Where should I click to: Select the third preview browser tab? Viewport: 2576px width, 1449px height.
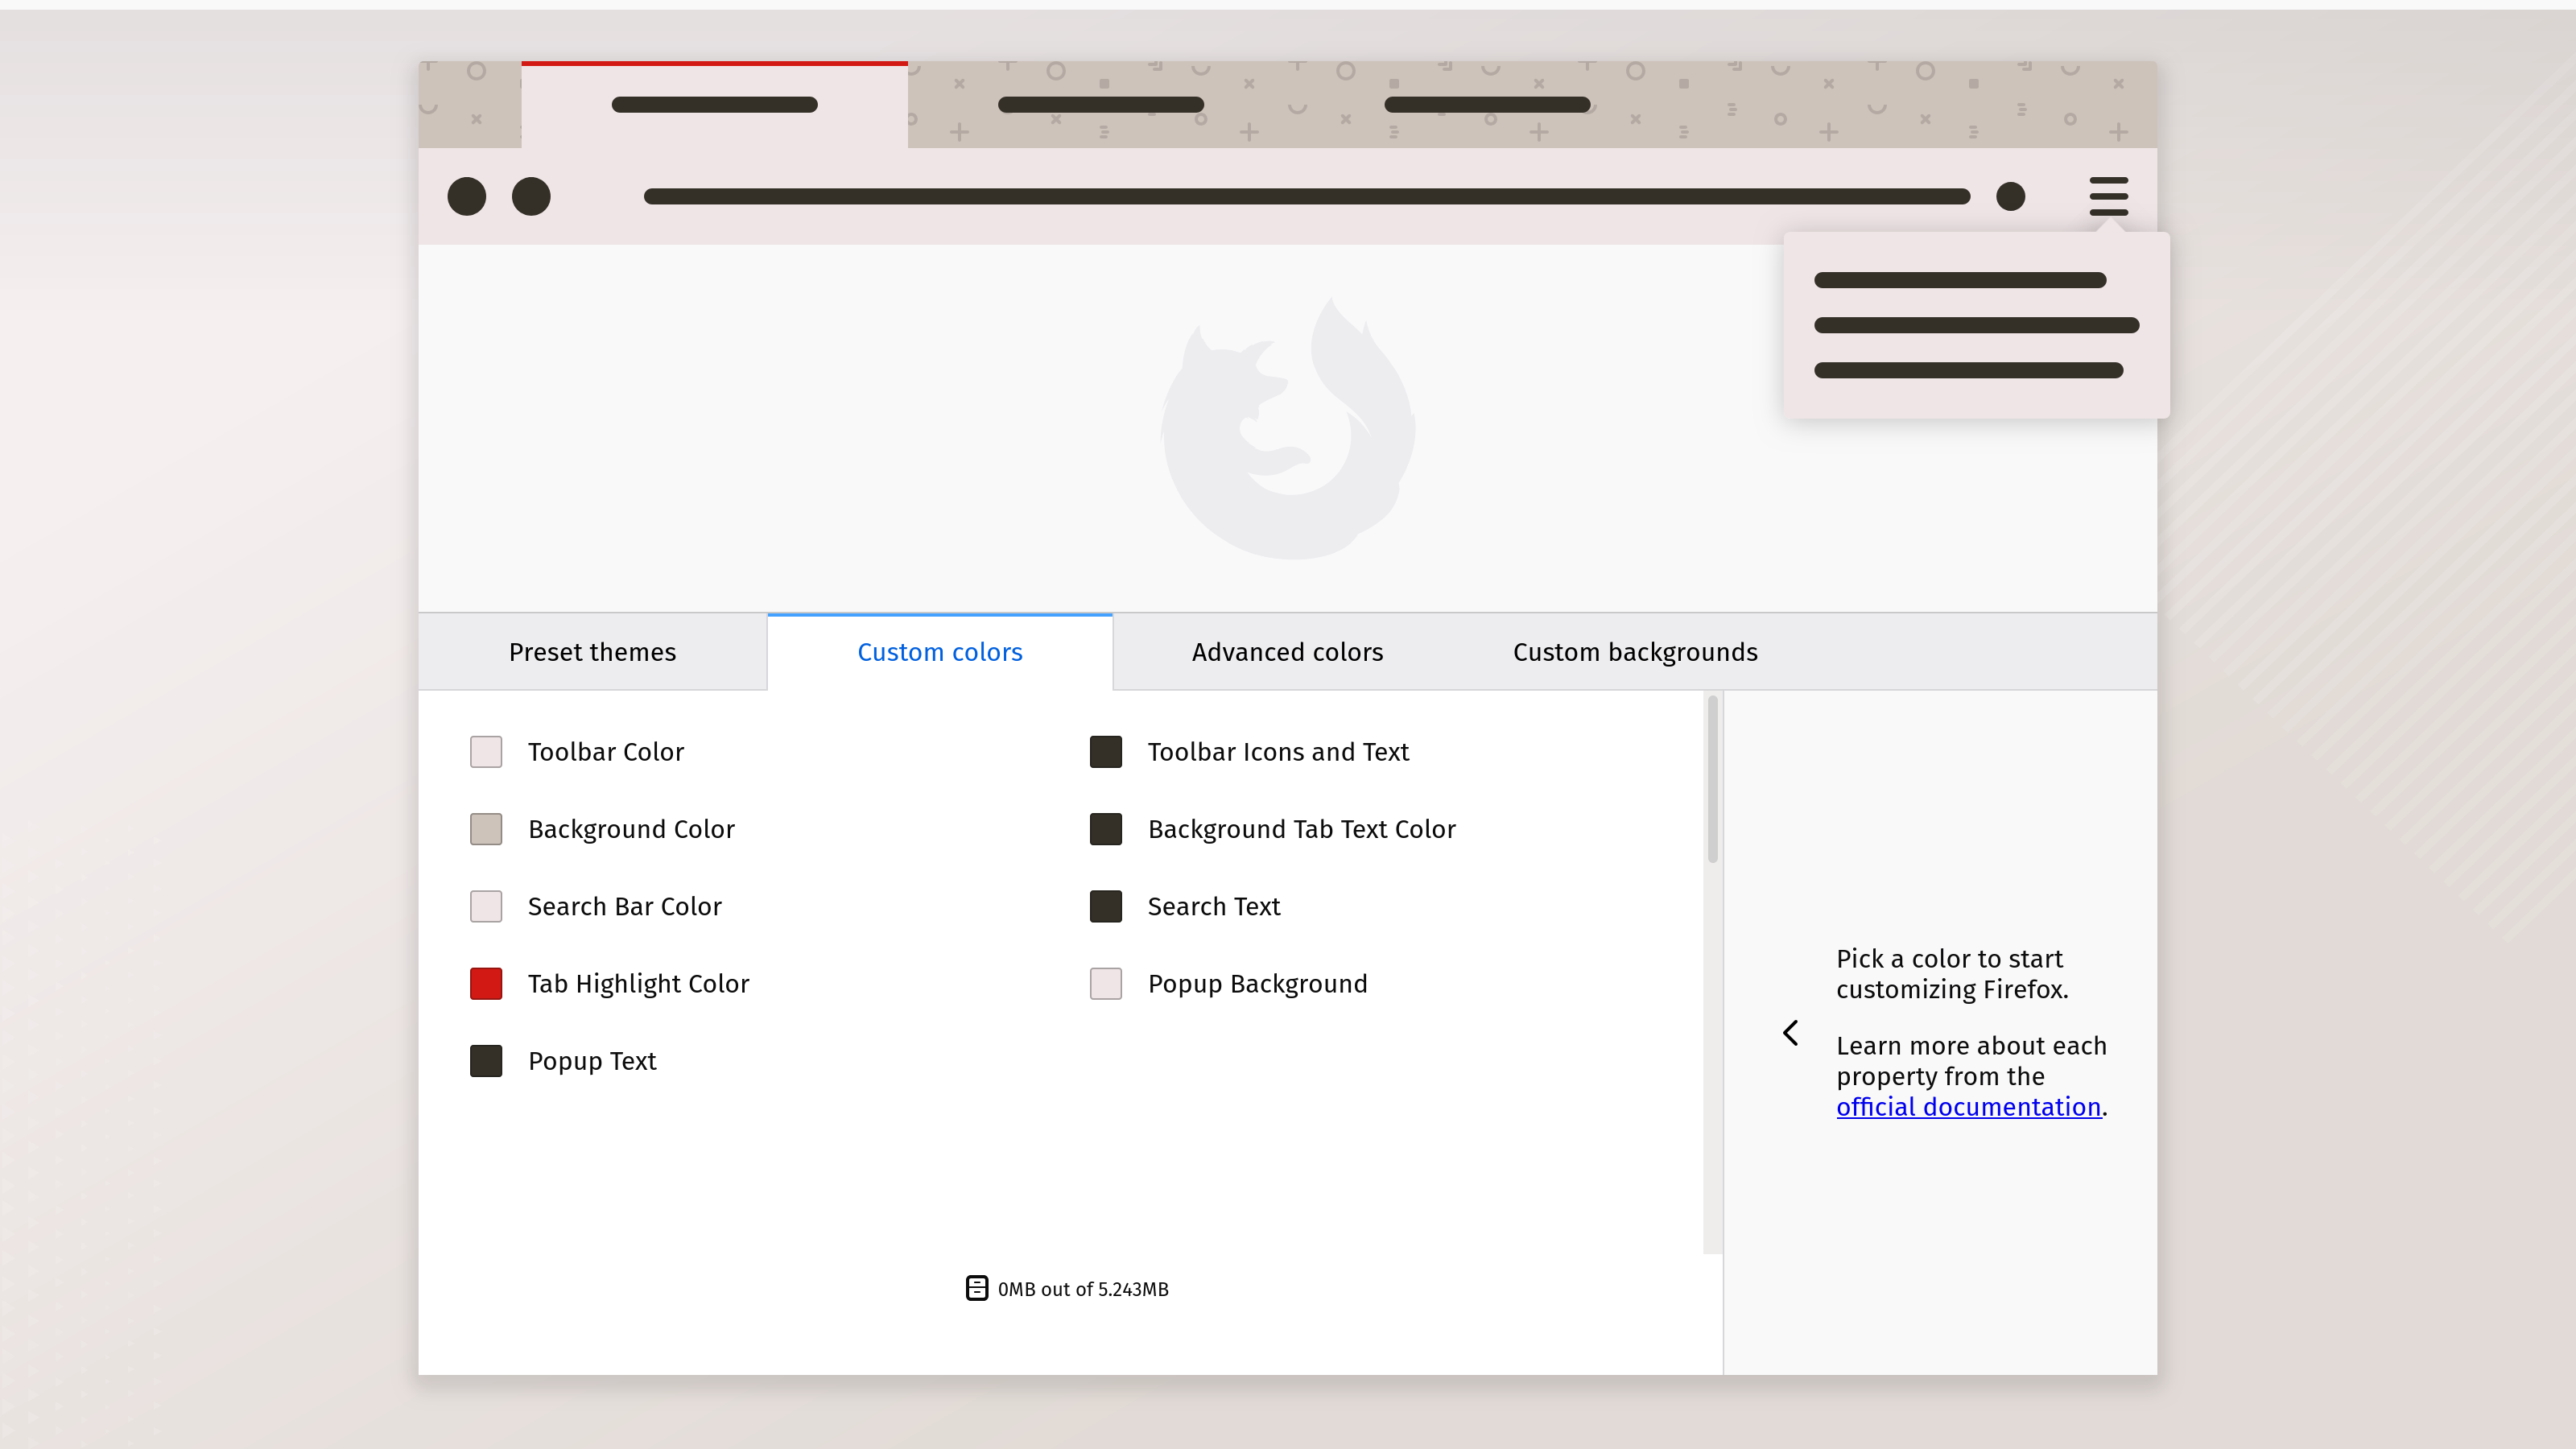1487,105
